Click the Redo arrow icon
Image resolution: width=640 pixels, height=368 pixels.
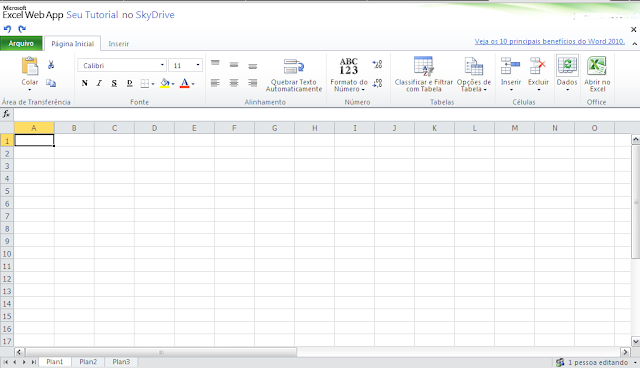pyautogui.click(x=22, y=29)
